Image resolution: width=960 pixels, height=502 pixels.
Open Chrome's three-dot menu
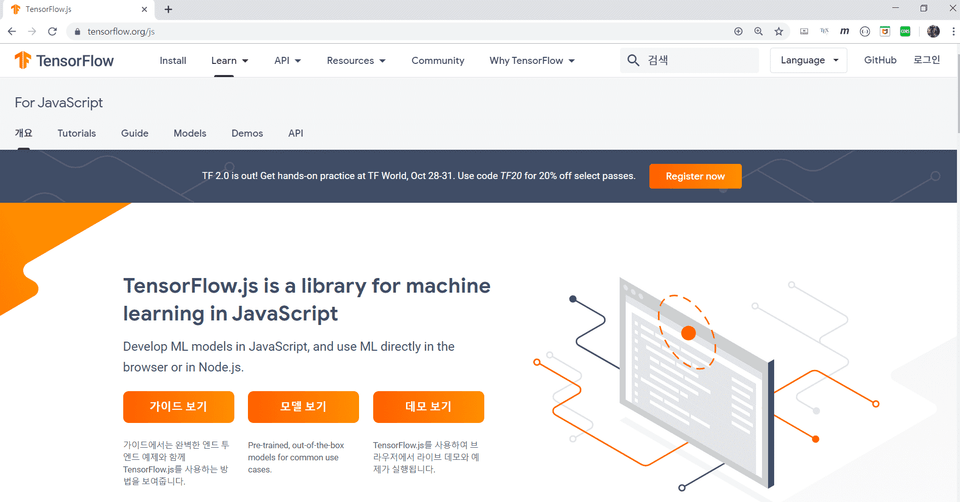(953, 31)
